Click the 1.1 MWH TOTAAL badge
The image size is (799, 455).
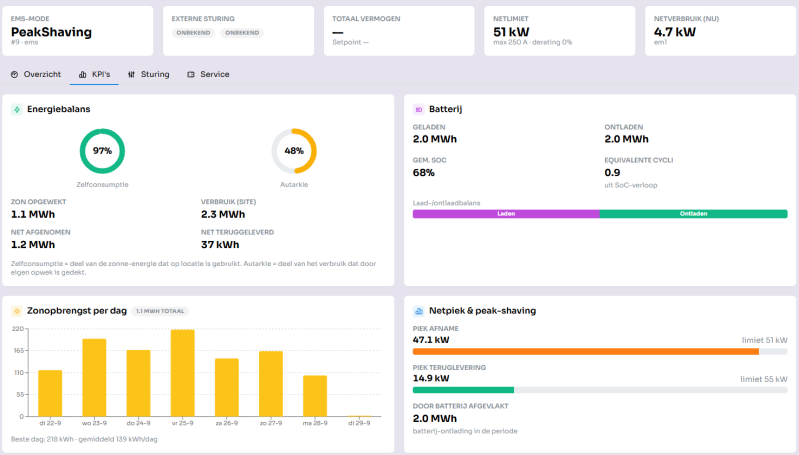[x=160, y=311]
